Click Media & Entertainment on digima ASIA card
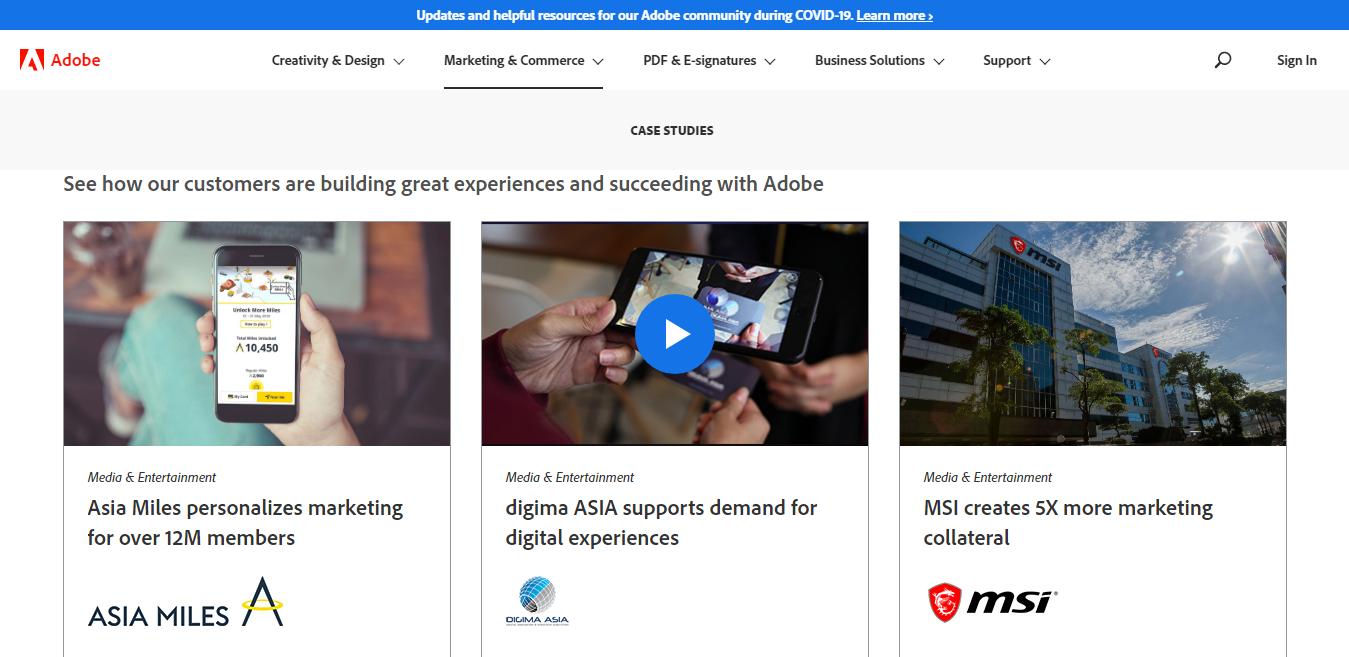 point(570,477)
